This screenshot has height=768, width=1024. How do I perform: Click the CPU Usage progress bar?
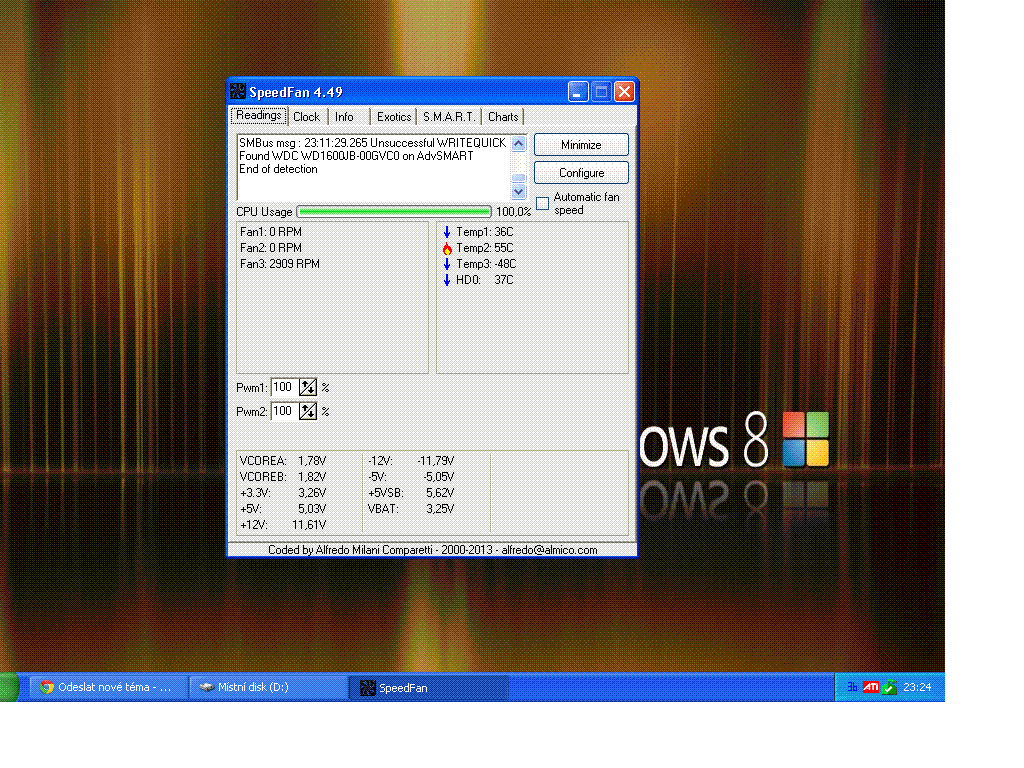[x=394, y=212]
